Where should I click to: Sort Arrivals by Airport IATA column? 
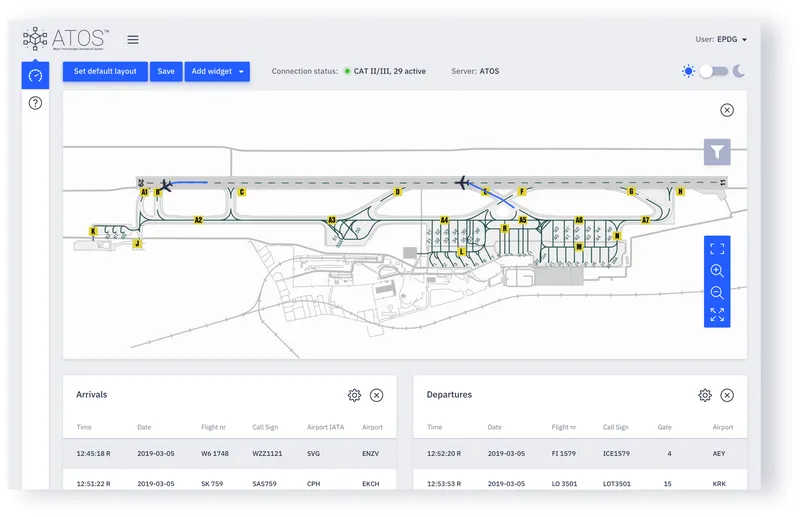coord(326,427)
